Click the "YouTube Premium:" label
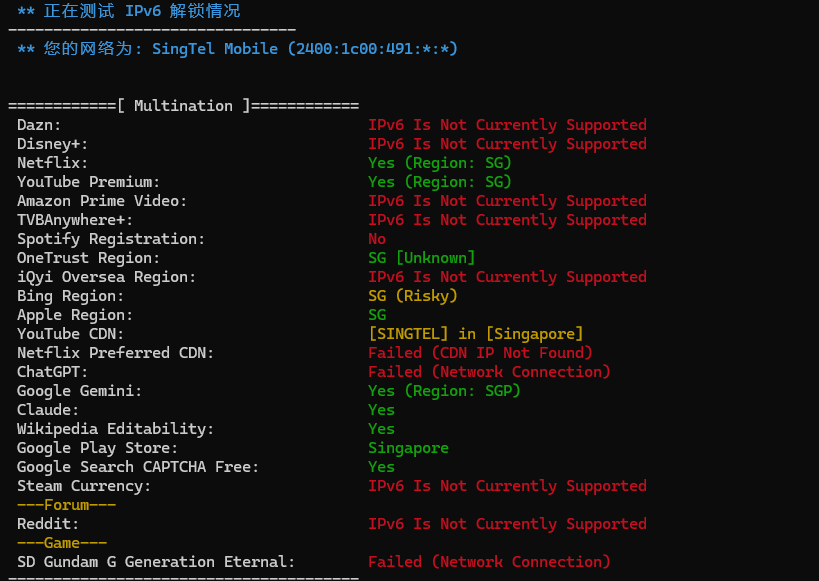The height and width of the screenshot is (581, 819). click(88, 182)
